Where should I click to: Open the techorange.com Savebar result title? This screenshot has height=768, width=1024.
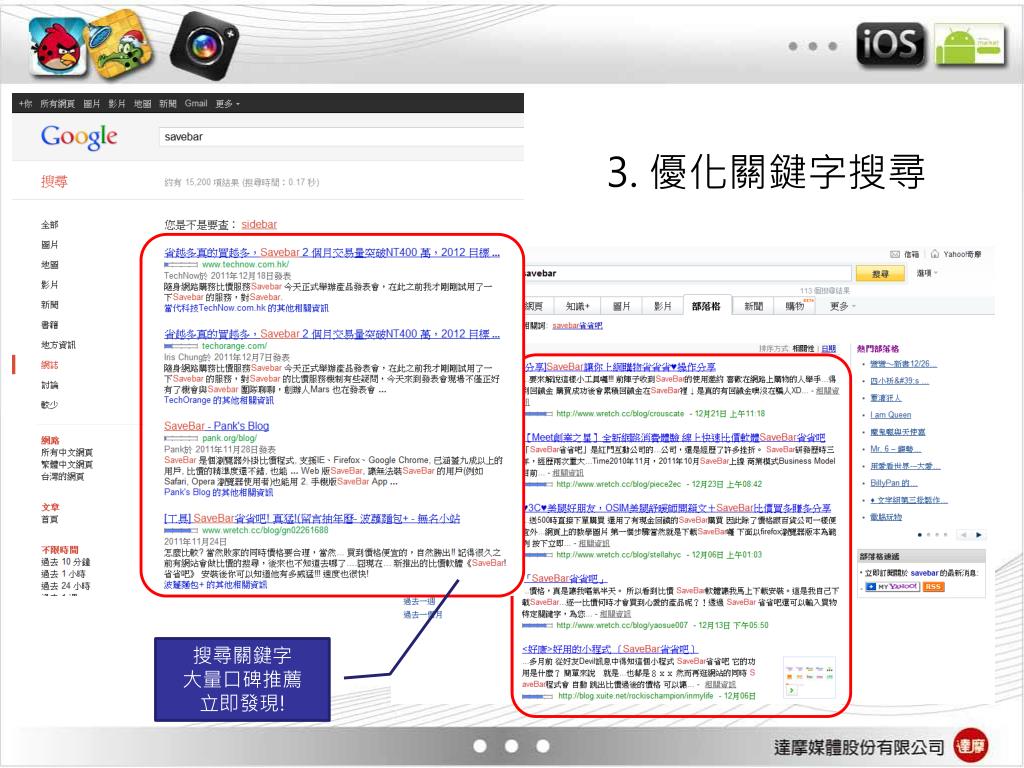click(332, 334)
